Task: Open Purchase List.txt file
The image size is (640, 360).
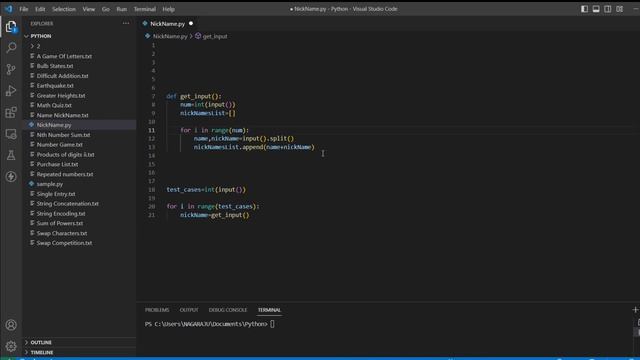Action: pos(57,164)
